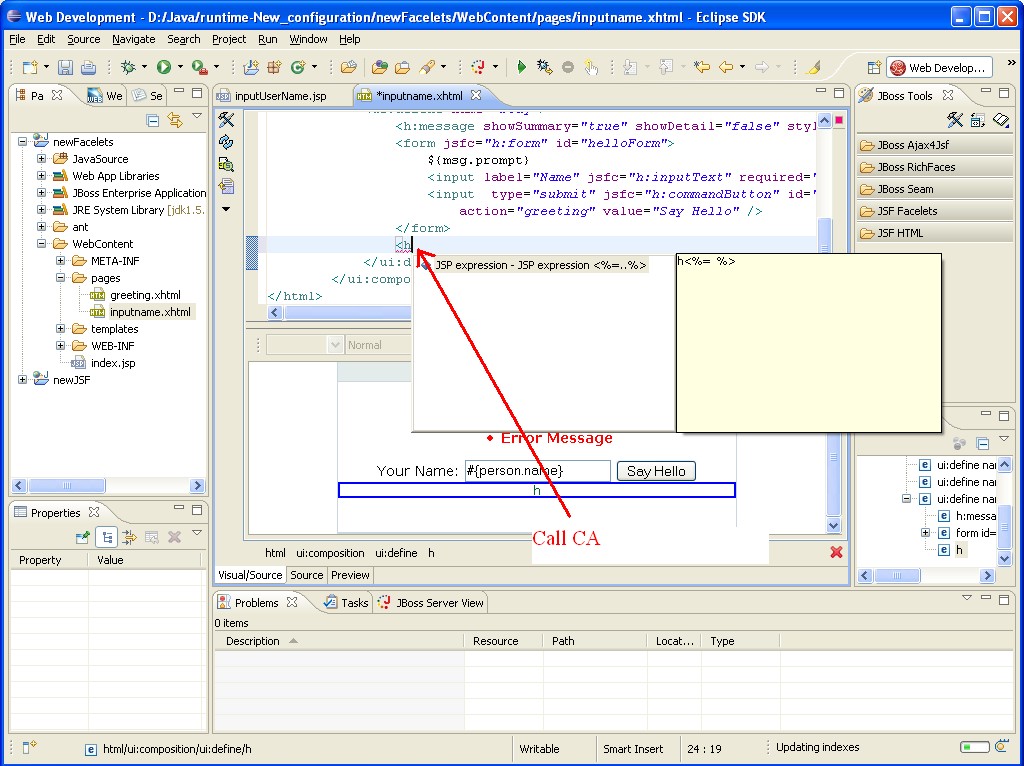Screen dimensions: 1024x766
Task: Click the Save icon in the toolbar
Action: [65, 67]
